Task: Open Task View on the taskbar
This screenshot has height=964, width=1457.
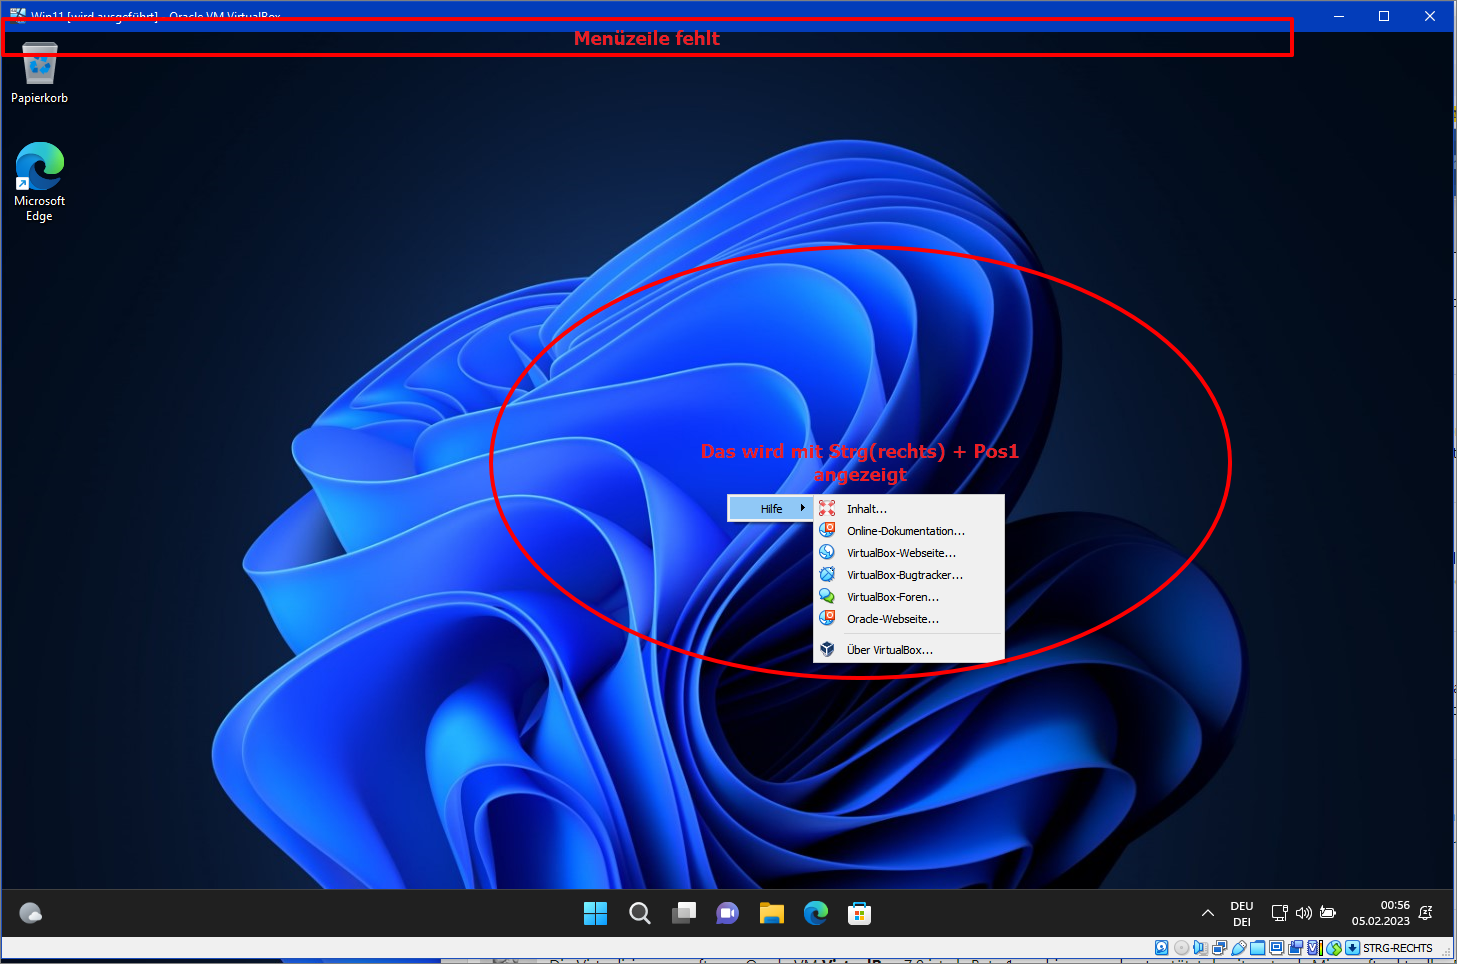Action: [684, 913]
